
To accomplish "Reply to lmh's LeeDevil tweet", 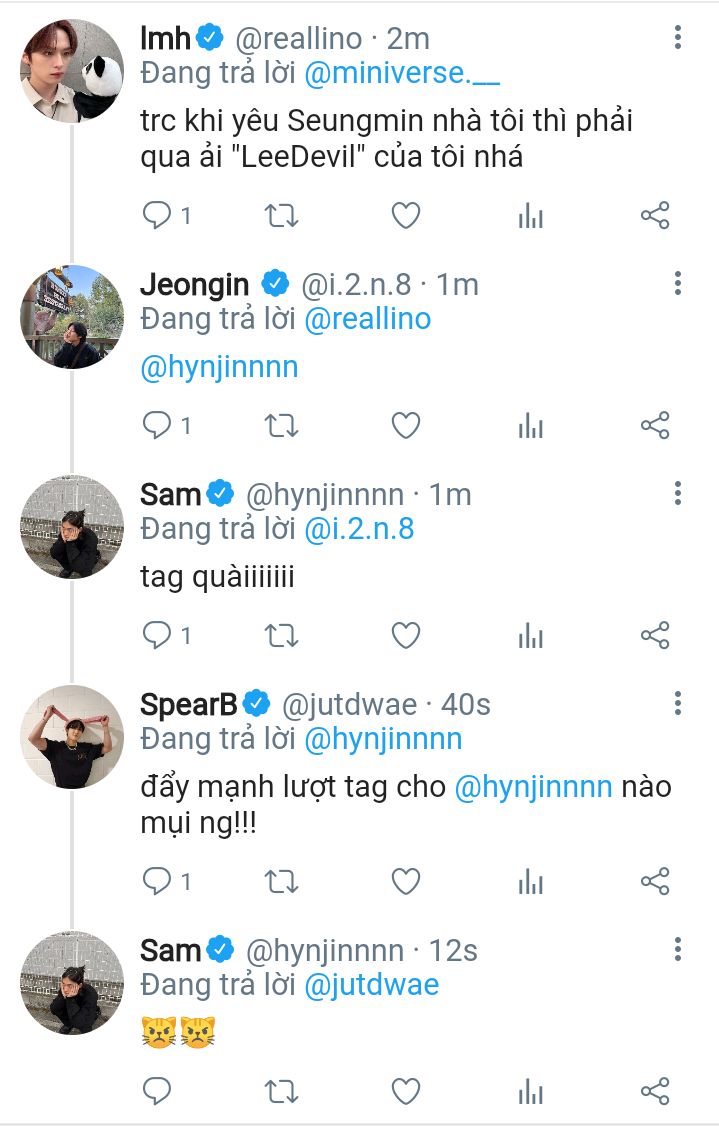I will coord(157,215).
